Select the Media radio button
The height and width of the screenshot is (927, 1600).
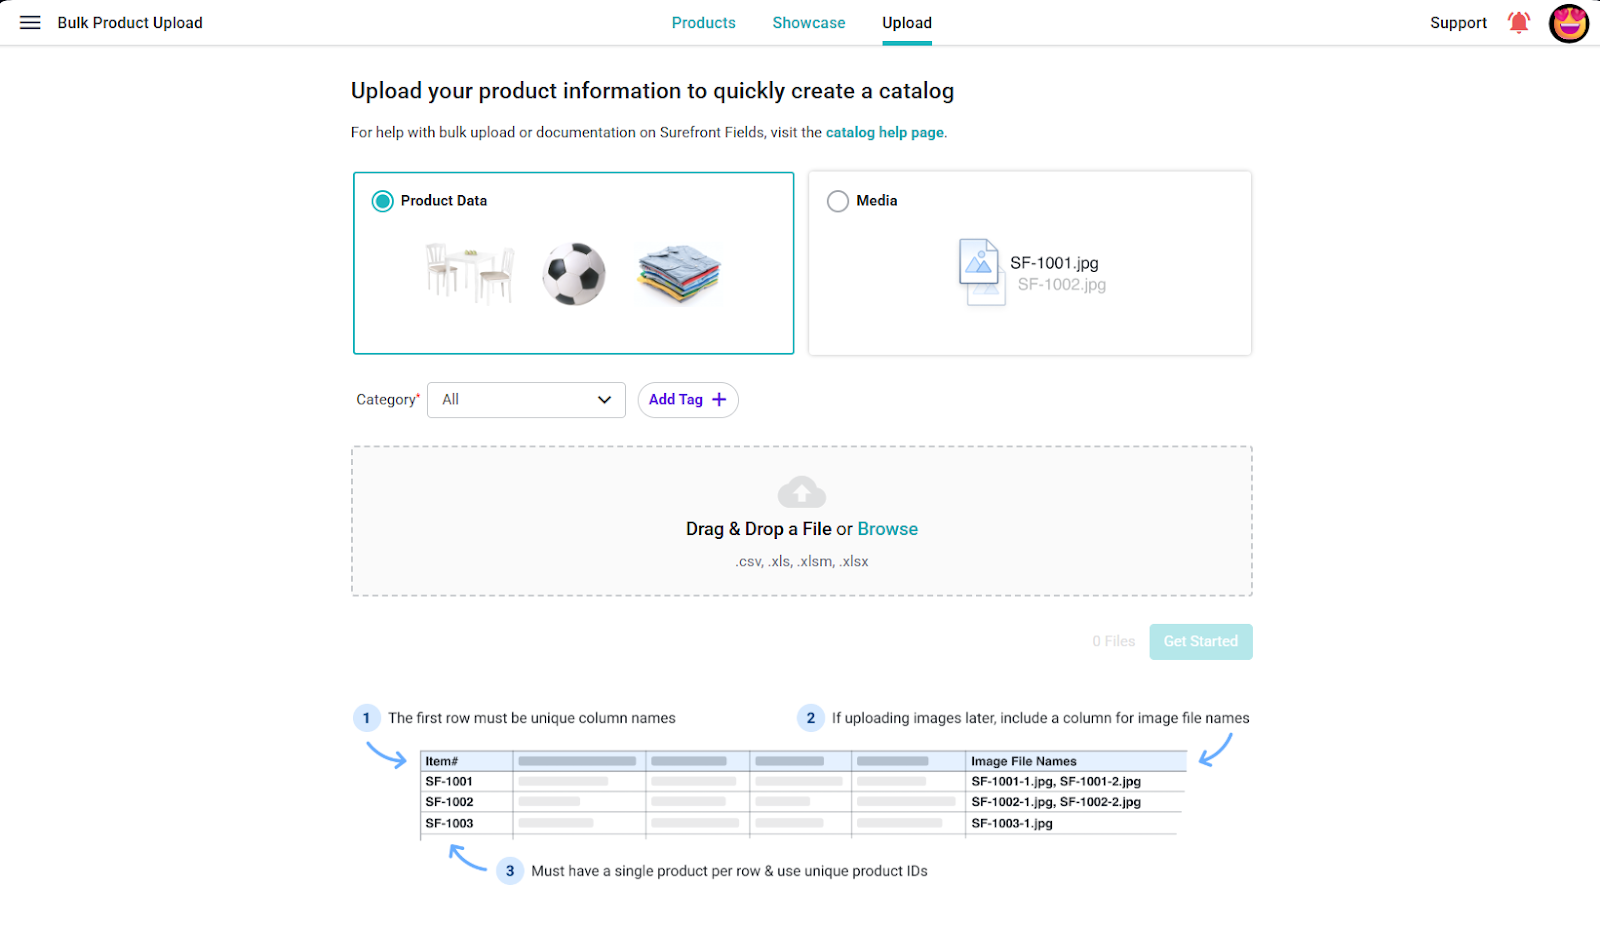tap(838, 201)
